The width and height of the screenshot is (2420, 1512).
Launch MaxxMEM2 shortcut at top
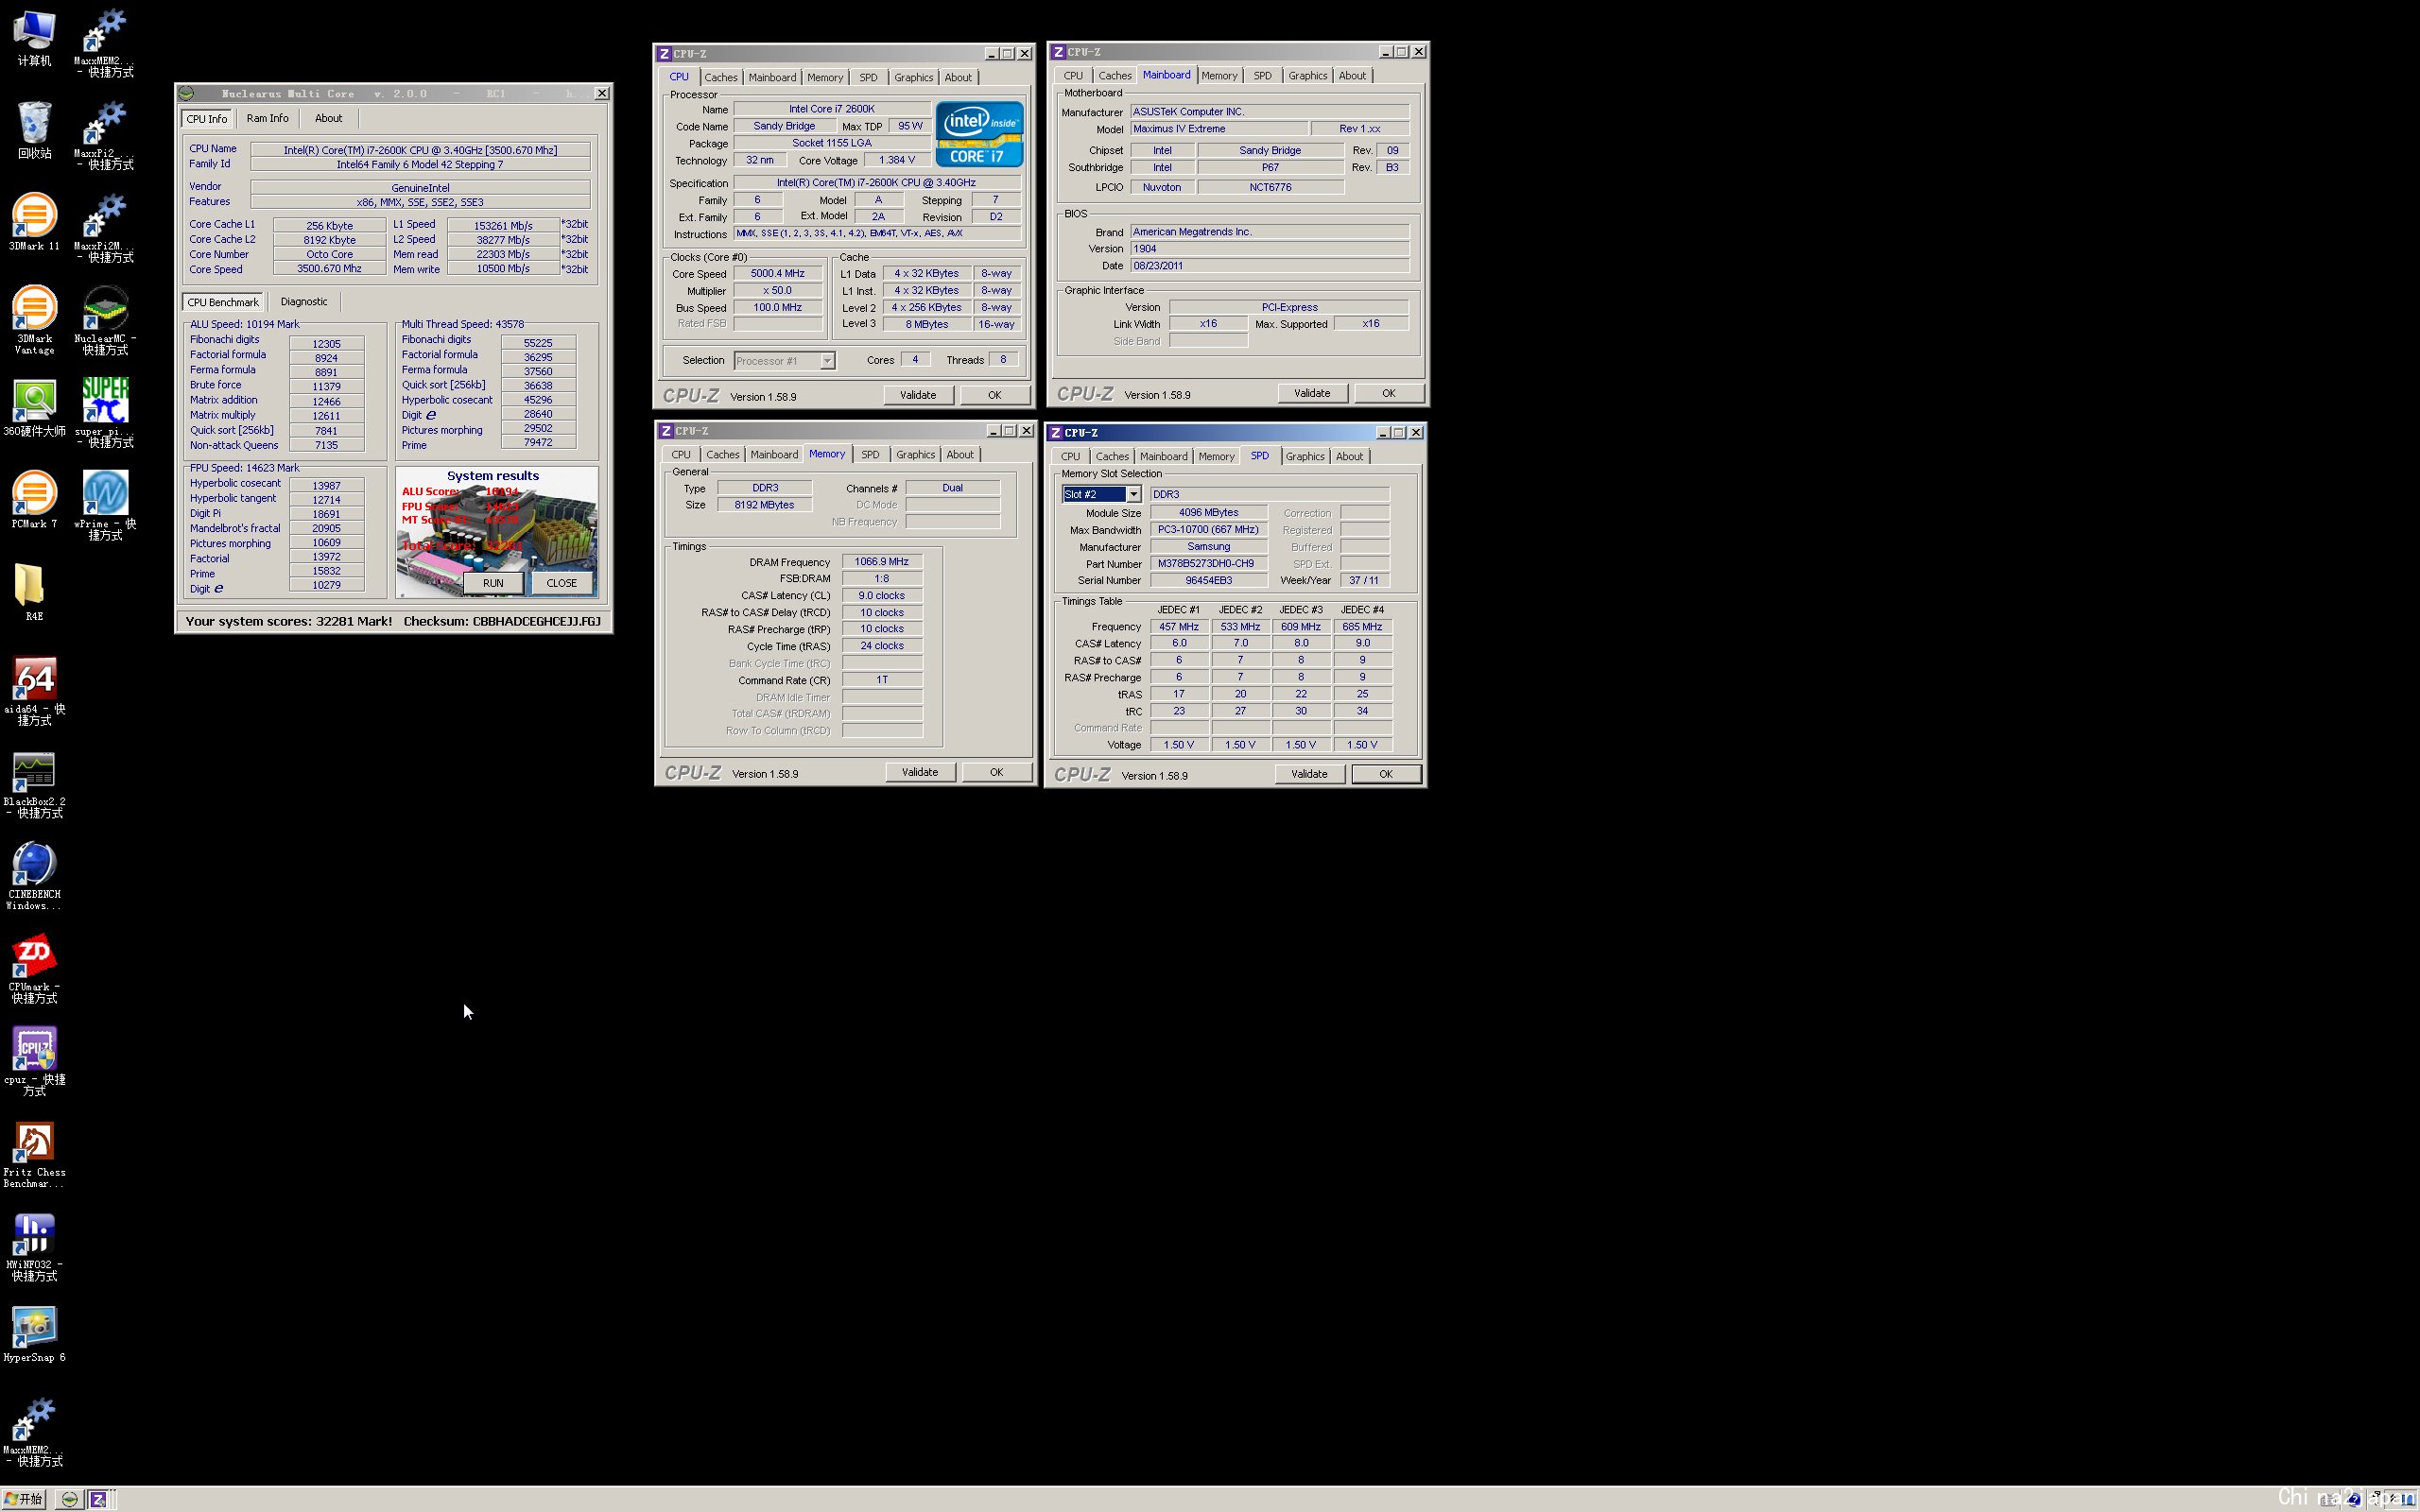coord(105,42)
